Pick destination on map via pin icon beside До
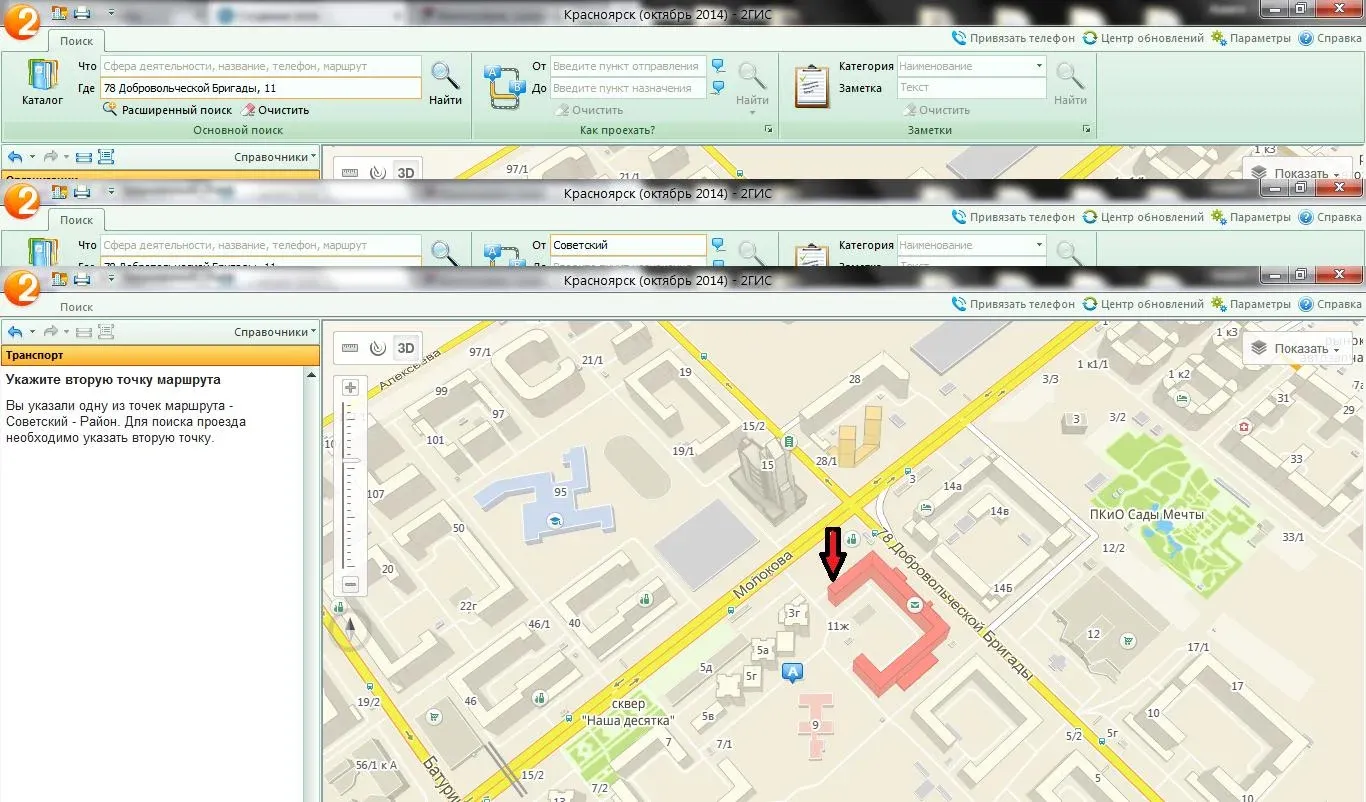Viewport: 1366px width, 802px height. click(718, 88)
